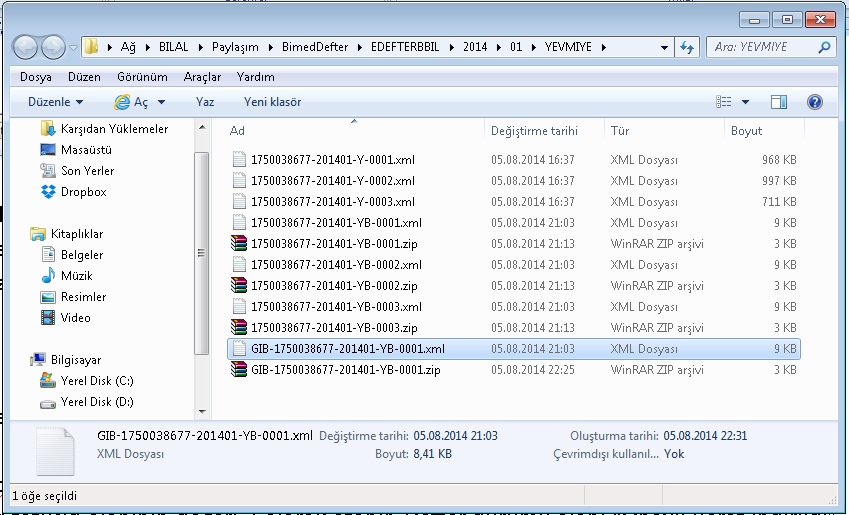Screen dimensions: 849x515
Task: Click WinRAR icon of 1750038677-201401-YB-0001.zip
Action: click(239, 243)
